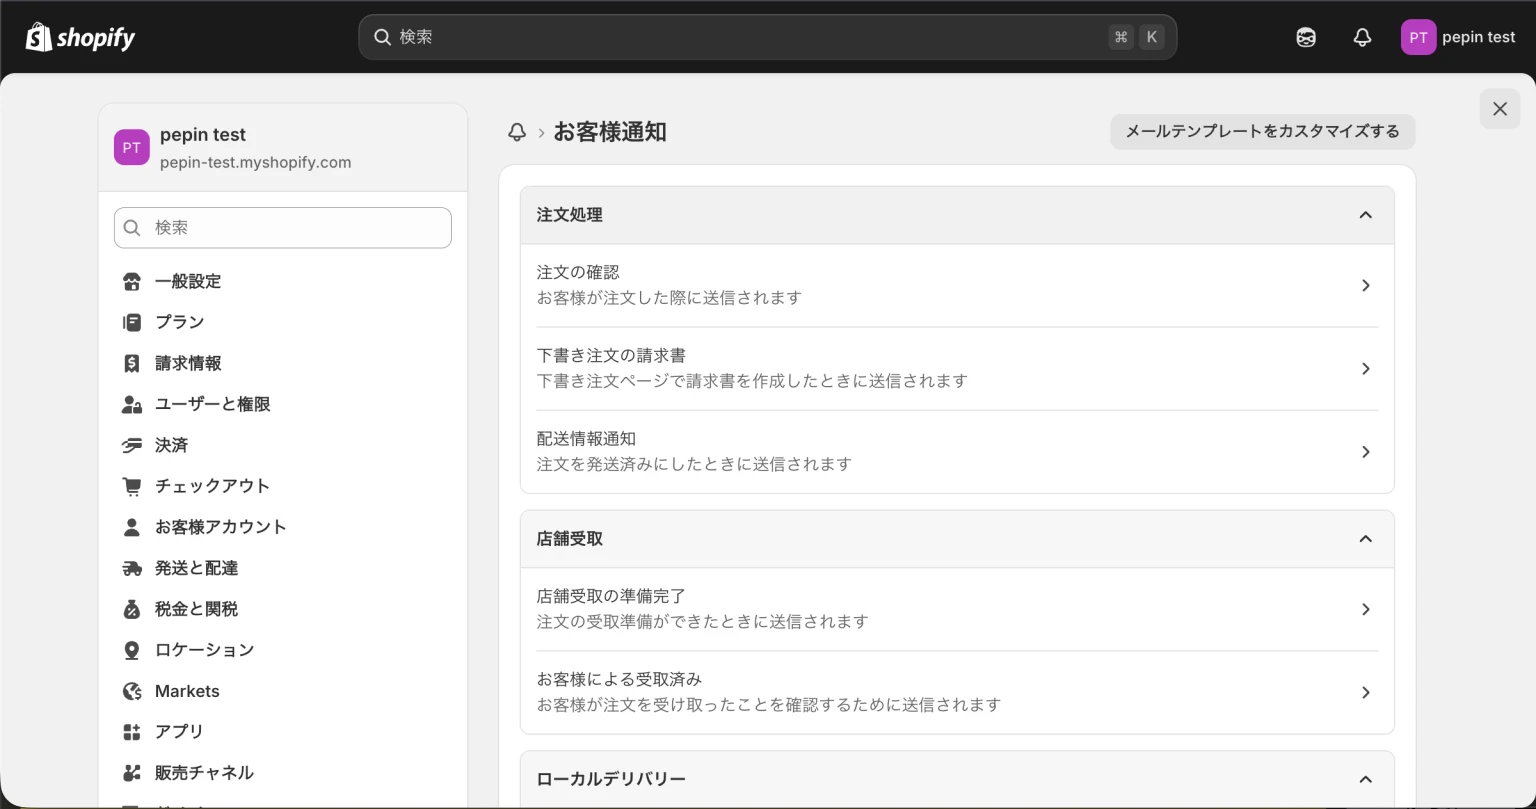Click the 発送と配達 truck icon
Viewport: 1536px width, 809px height.
tap(132, 567)
